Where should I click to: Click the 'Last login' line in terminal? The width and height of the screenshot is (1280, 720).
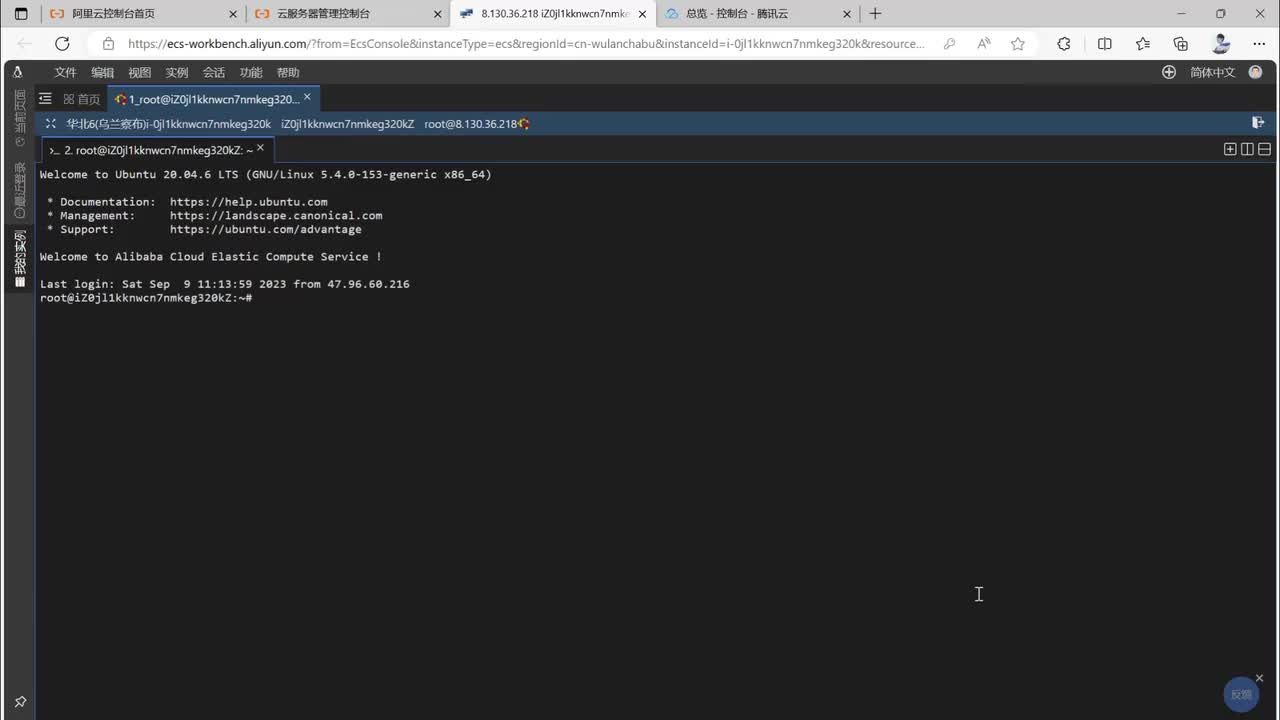coord(225,284)
